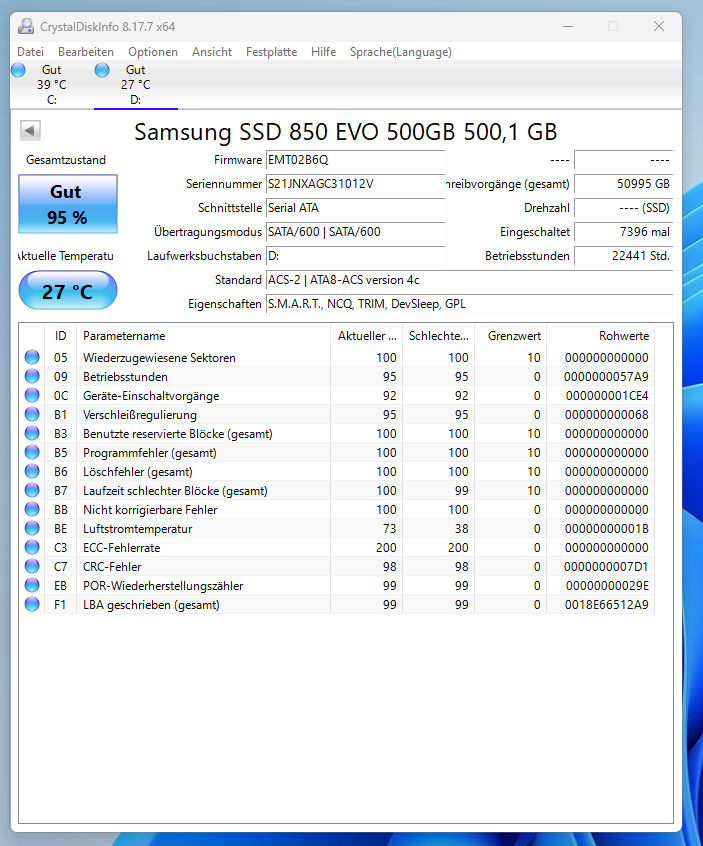Close the CrystalDiskInfo window
The width and height of the screenshot is (703, 846).
pyautogui.click(x=659, y=26)
